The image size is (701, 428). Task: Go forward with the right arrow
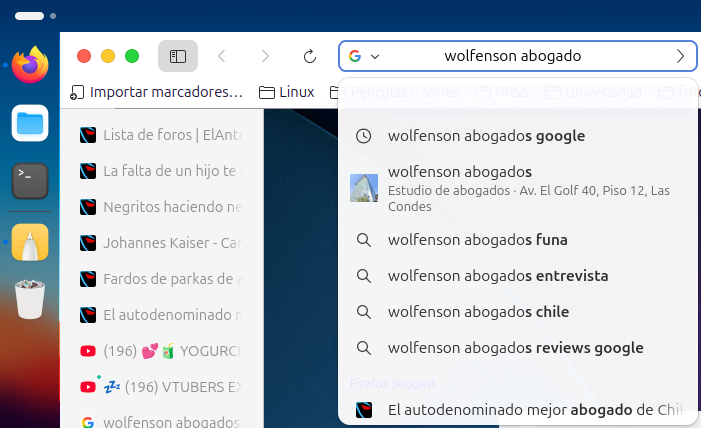pos(265,56)
